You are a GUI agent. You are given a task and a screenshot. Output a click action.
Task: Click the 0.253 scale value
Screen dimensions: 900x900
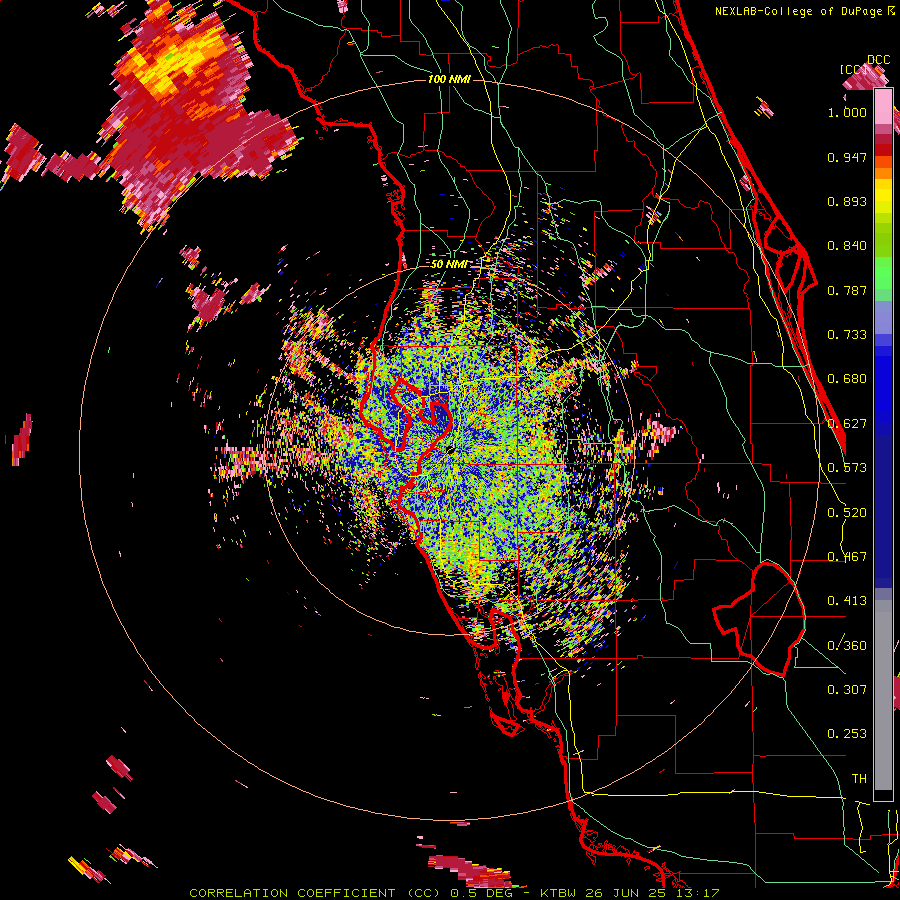(x=847, y=734)
